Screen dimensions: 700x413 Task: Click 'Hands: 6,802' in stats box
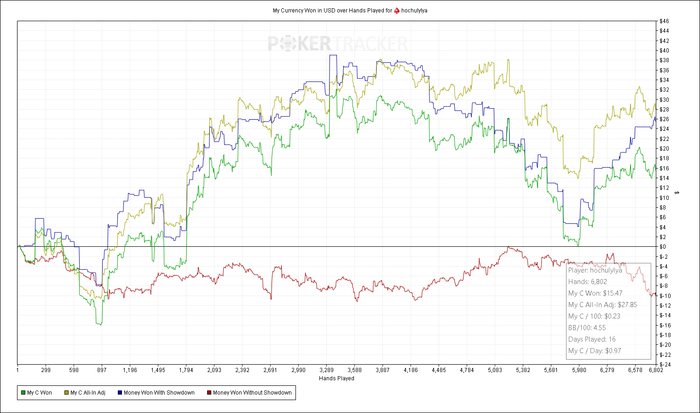point(588,282)
